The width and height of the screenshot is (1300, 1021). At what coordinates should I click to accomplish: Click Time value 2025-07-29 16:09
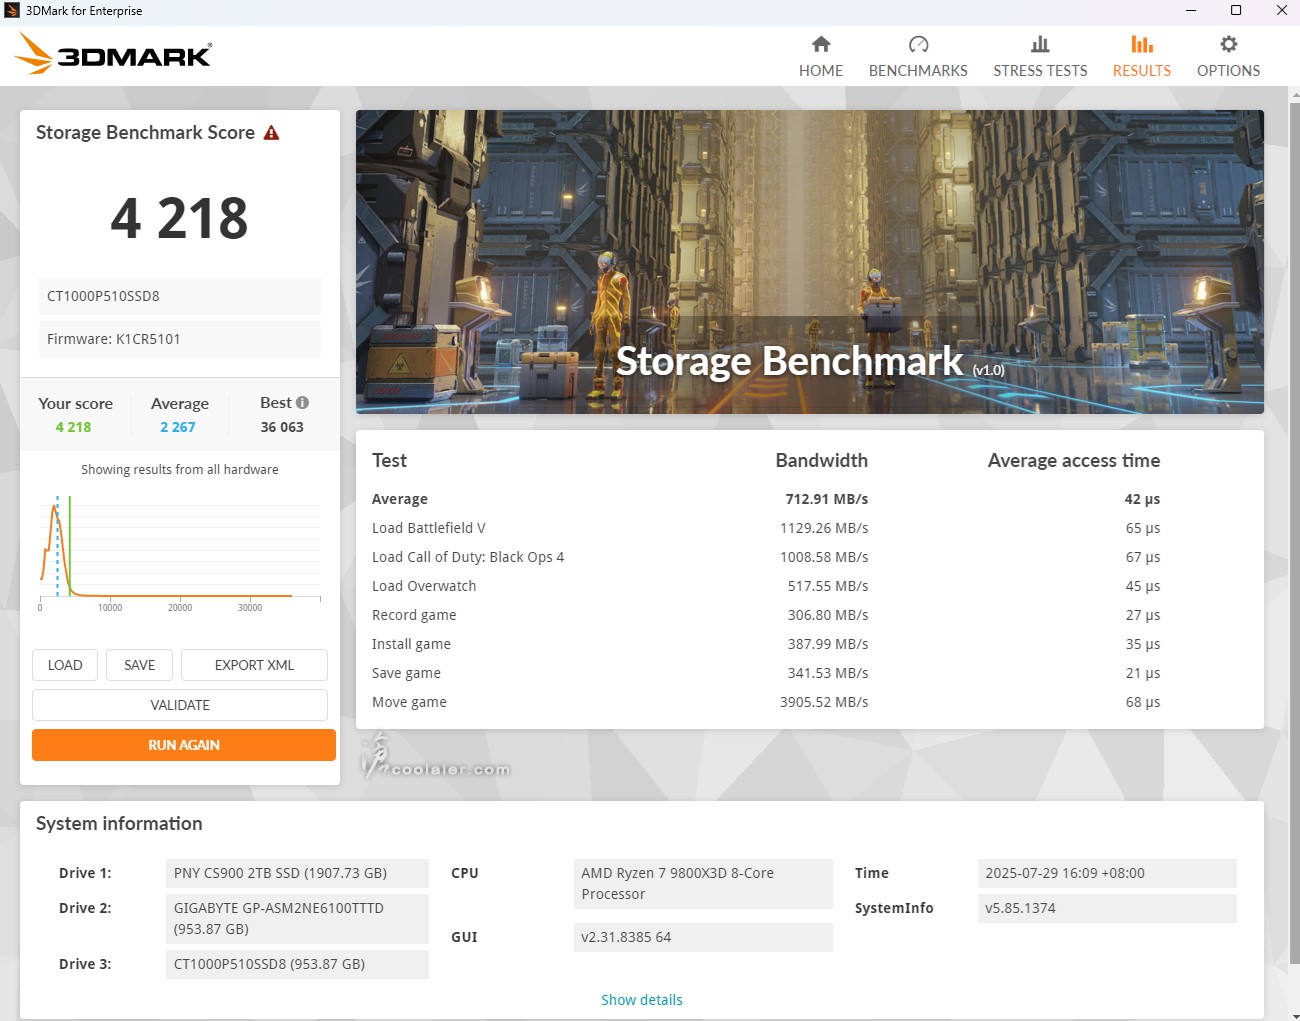[1107, 873]
